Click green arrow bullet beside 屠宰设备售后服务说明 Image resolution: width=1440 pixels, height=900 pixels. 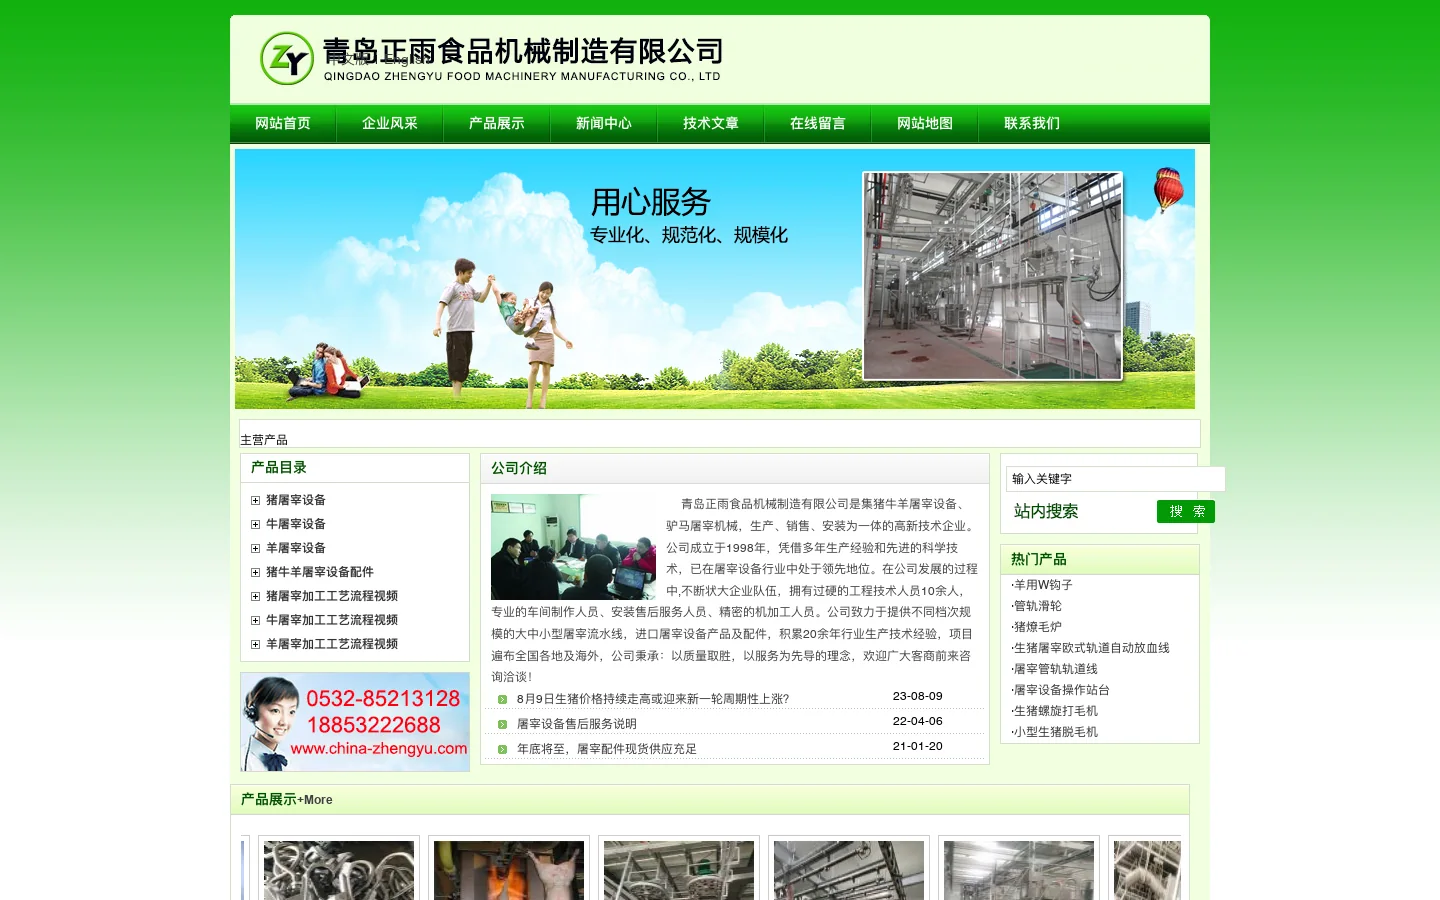[x=502, y=724]
